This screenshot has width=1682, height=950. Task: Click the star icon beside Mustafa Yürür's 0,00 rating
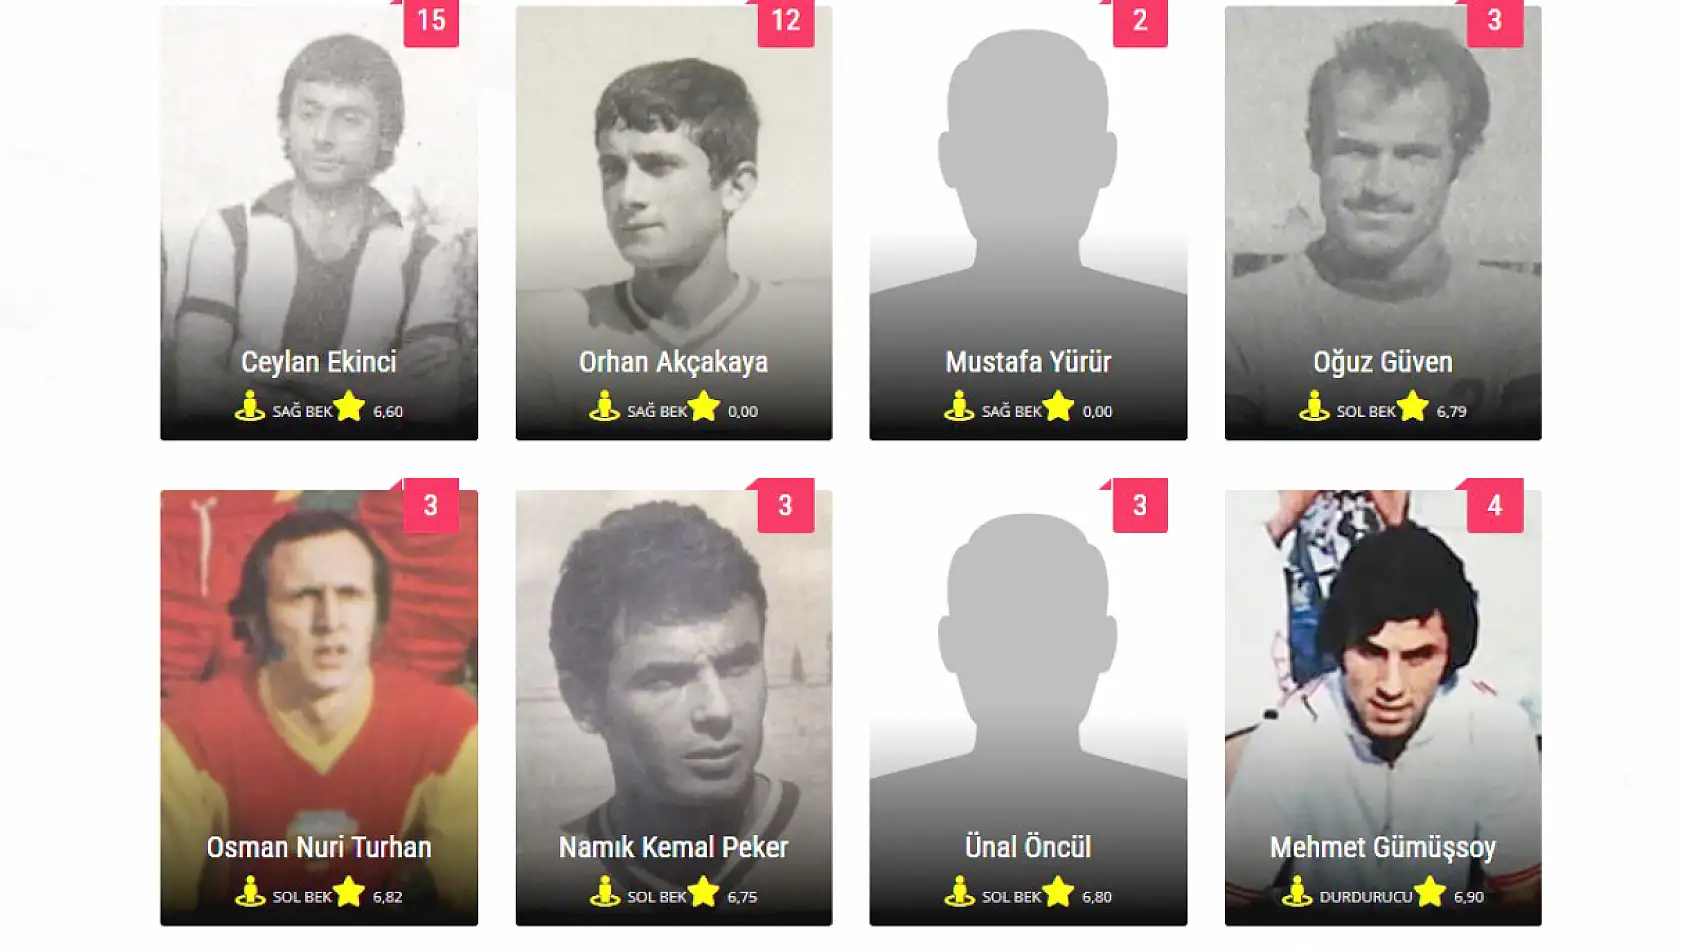pos(1058,406)
